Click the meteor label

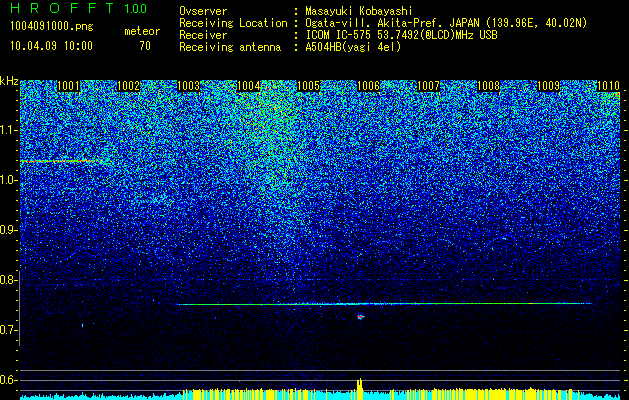142,31
